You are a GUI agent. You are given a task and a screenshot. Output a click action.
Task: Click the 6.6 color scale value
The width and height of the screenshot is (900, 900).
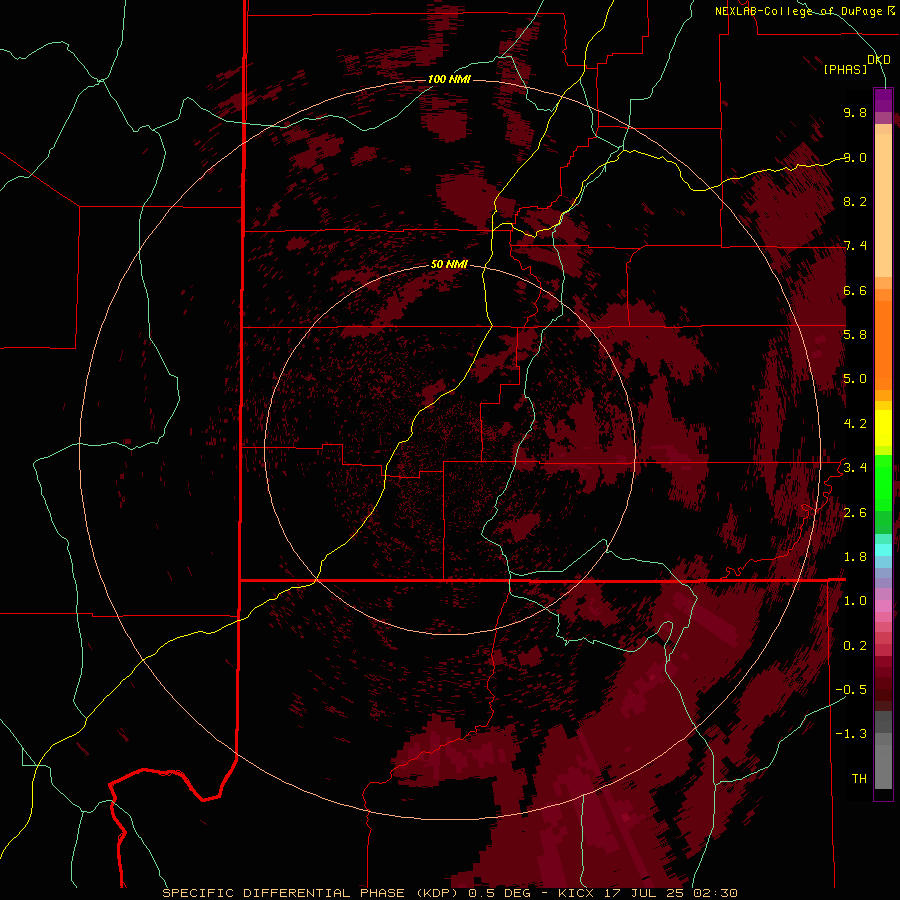click(x=855, y=290)
